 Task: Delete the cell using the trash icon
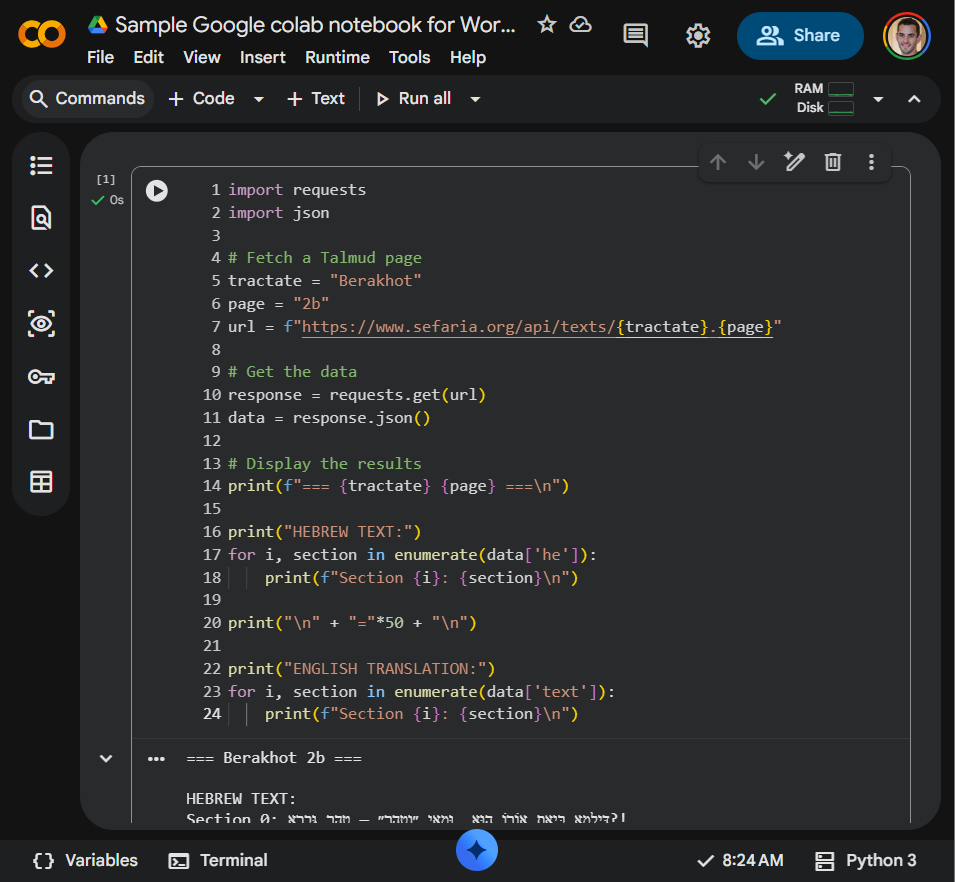click(832, 162)
